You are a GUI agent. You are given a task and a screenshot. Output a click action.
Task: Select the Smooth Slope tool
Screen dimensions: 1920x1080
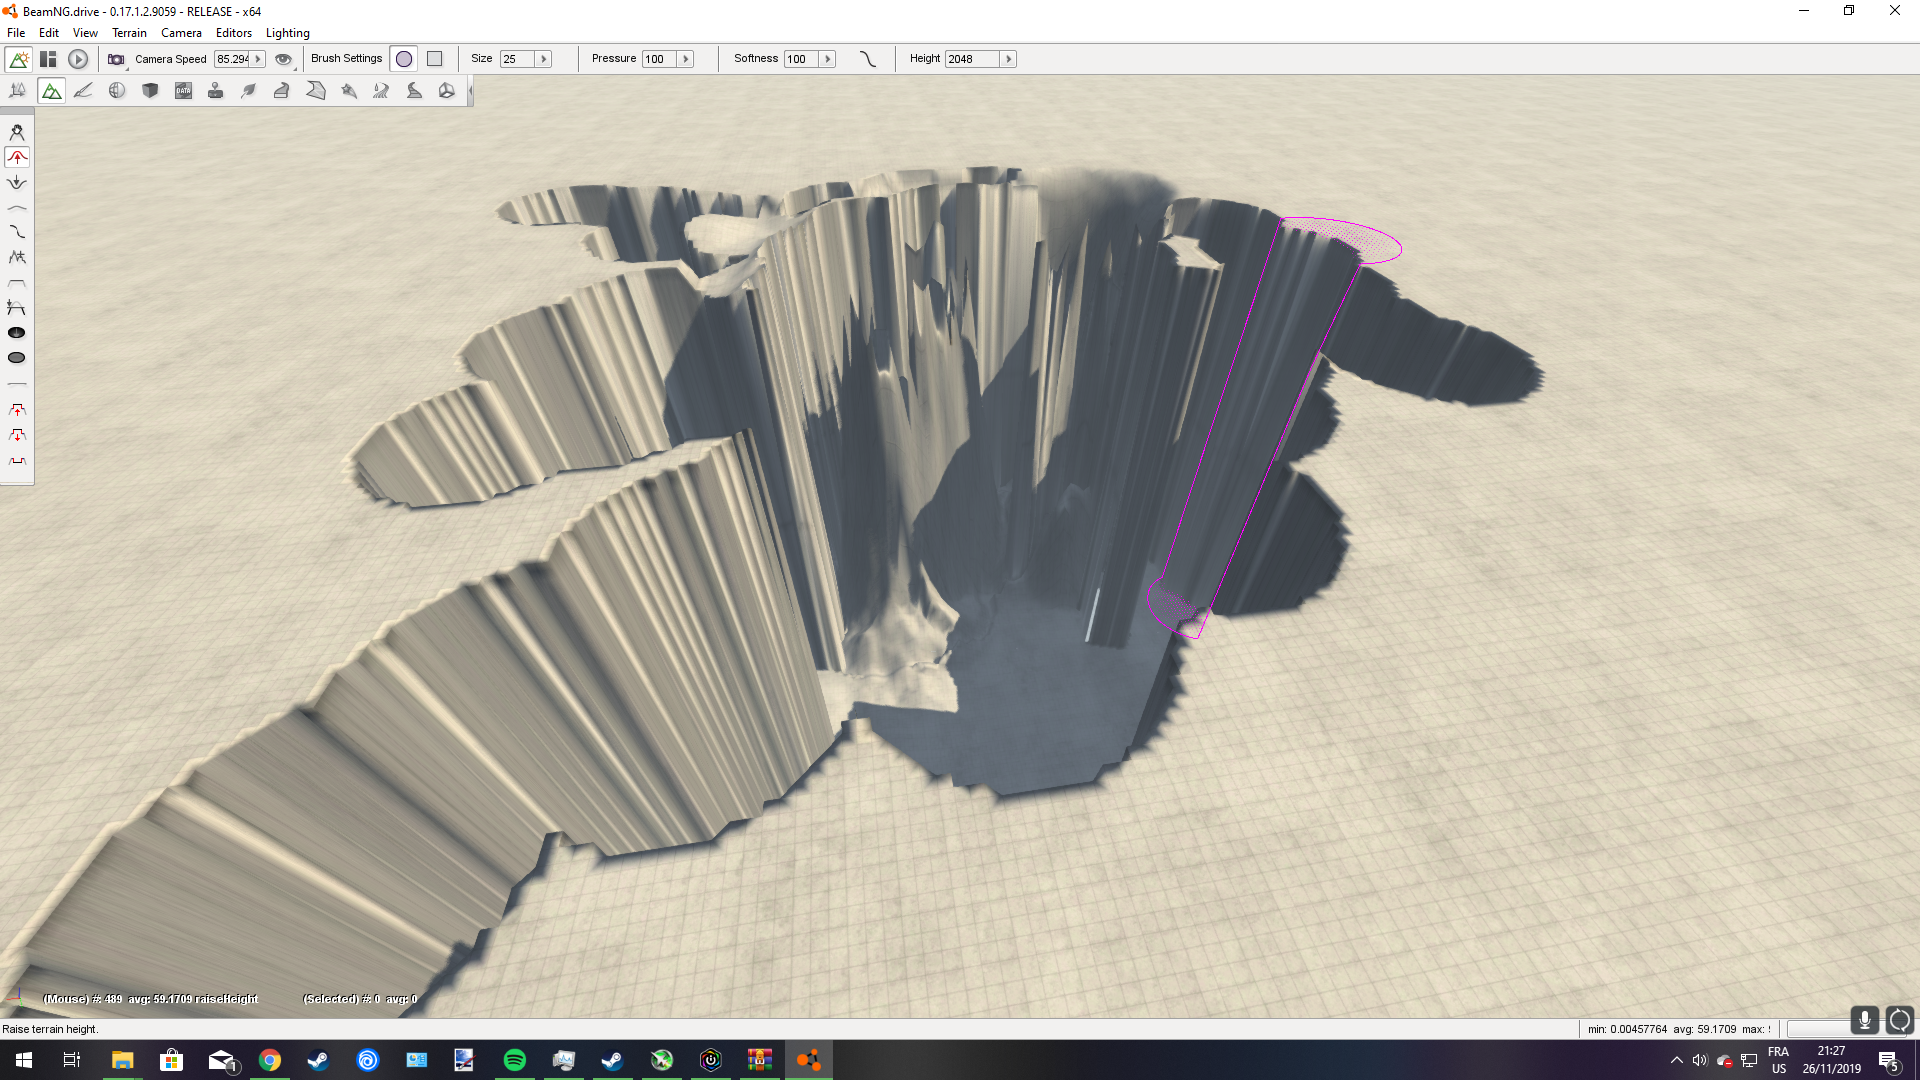[17, 232]
